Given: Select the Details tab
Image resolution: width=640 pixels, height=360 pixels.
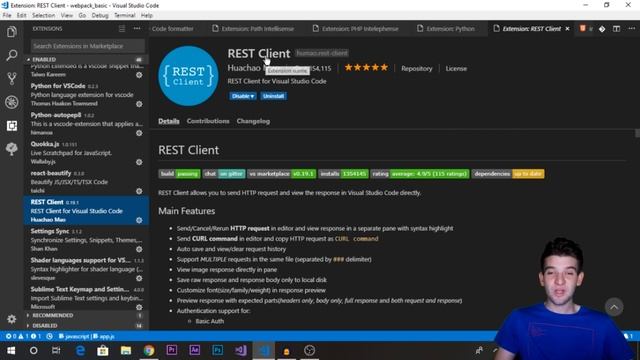Looking at the screenshot, I should pos(169,121).
